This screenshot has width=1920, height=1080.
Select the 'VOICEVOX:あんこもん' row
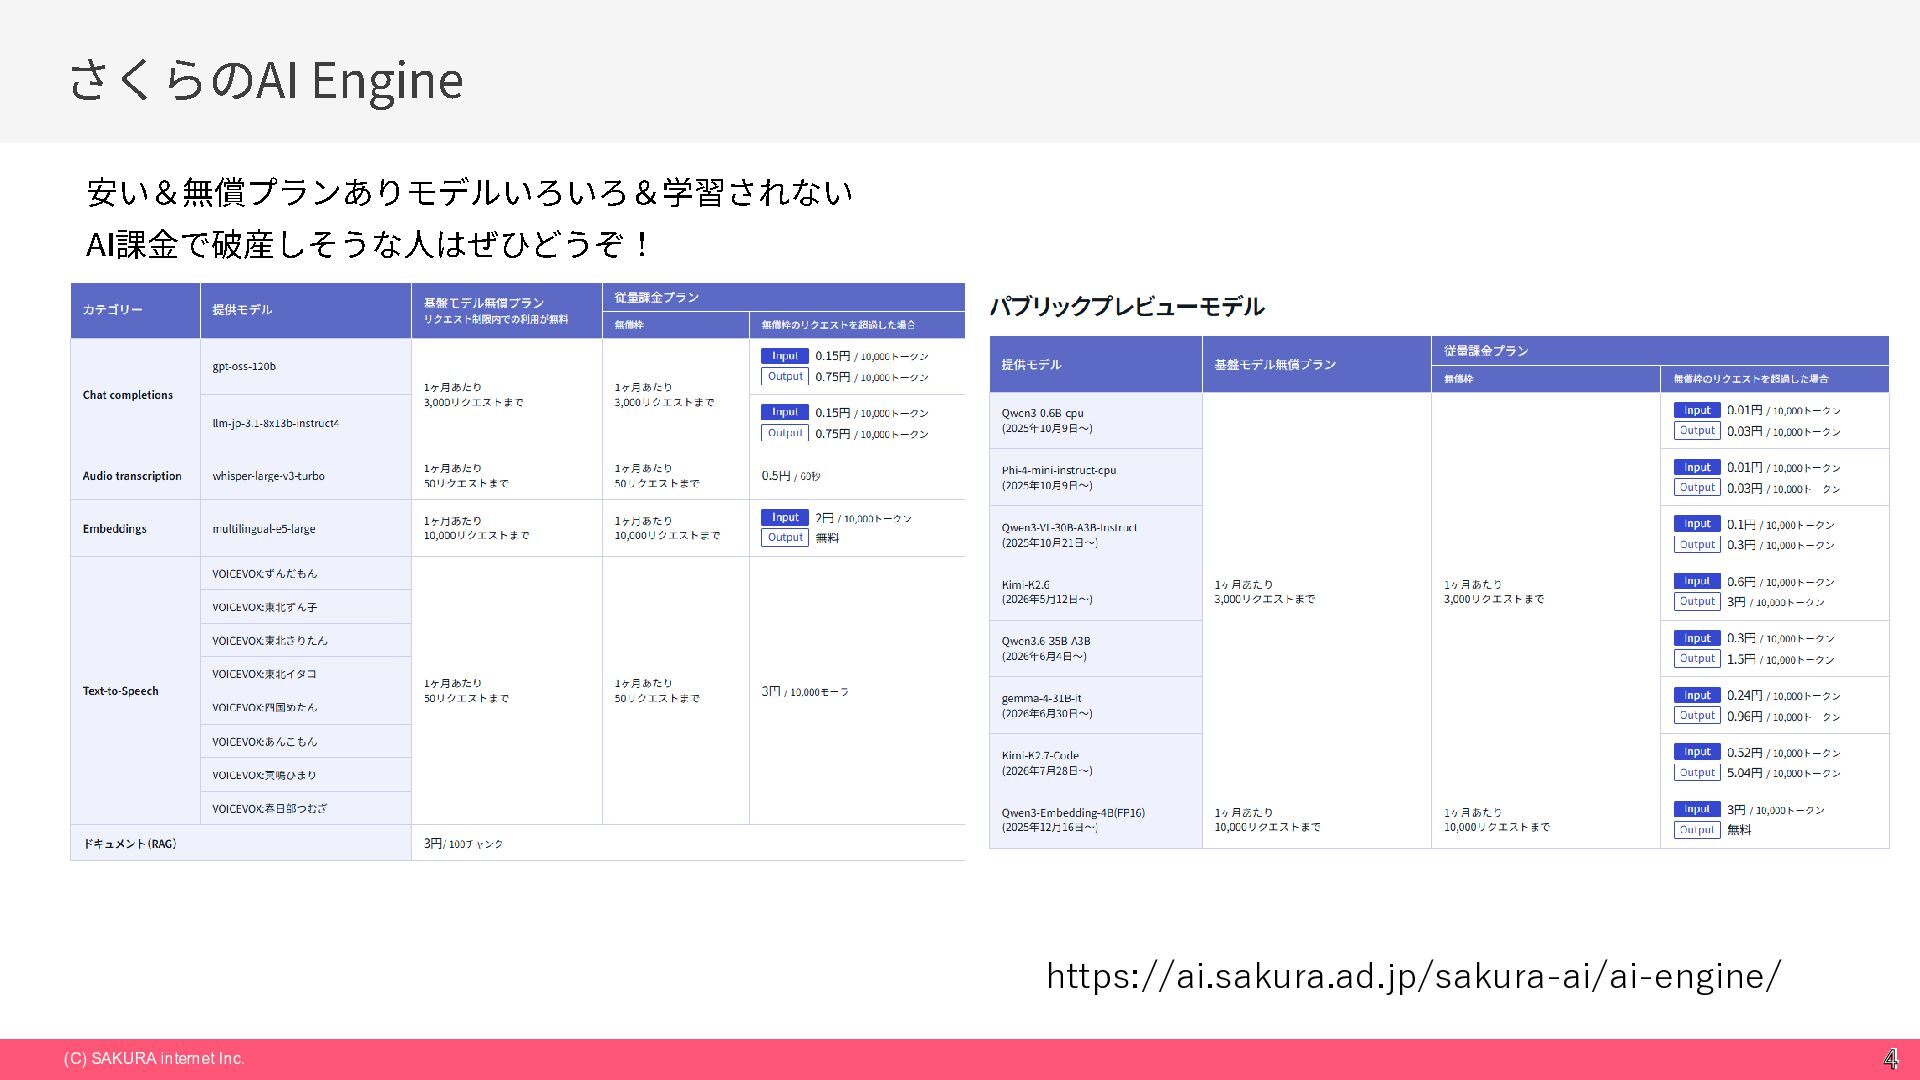click(x=305, y=741)
